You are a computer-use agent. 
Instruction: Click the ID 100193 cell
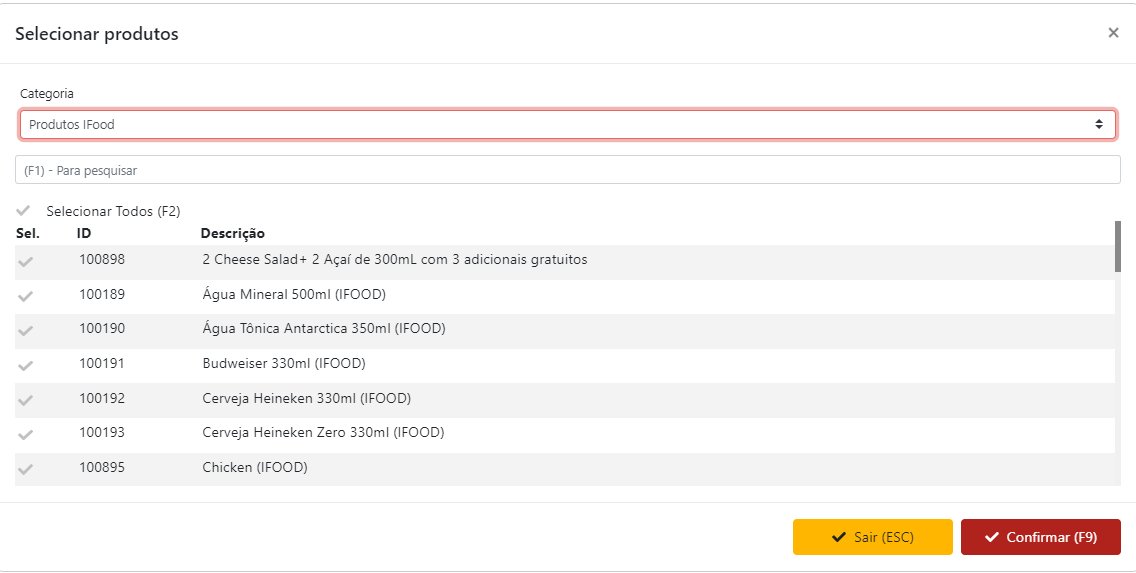point(102,433)
